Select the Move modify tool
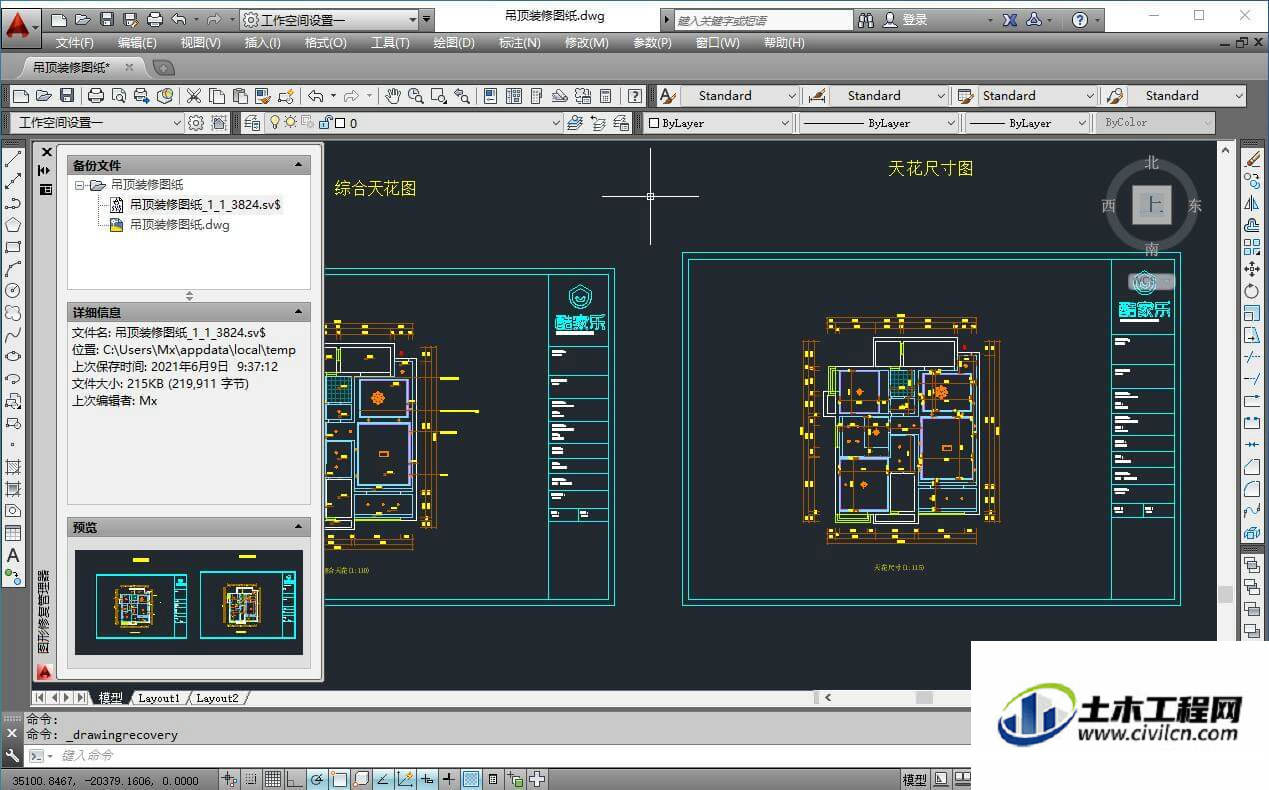The height and width of the screenshot is (790, 1269). click(x=1252, y=269)
